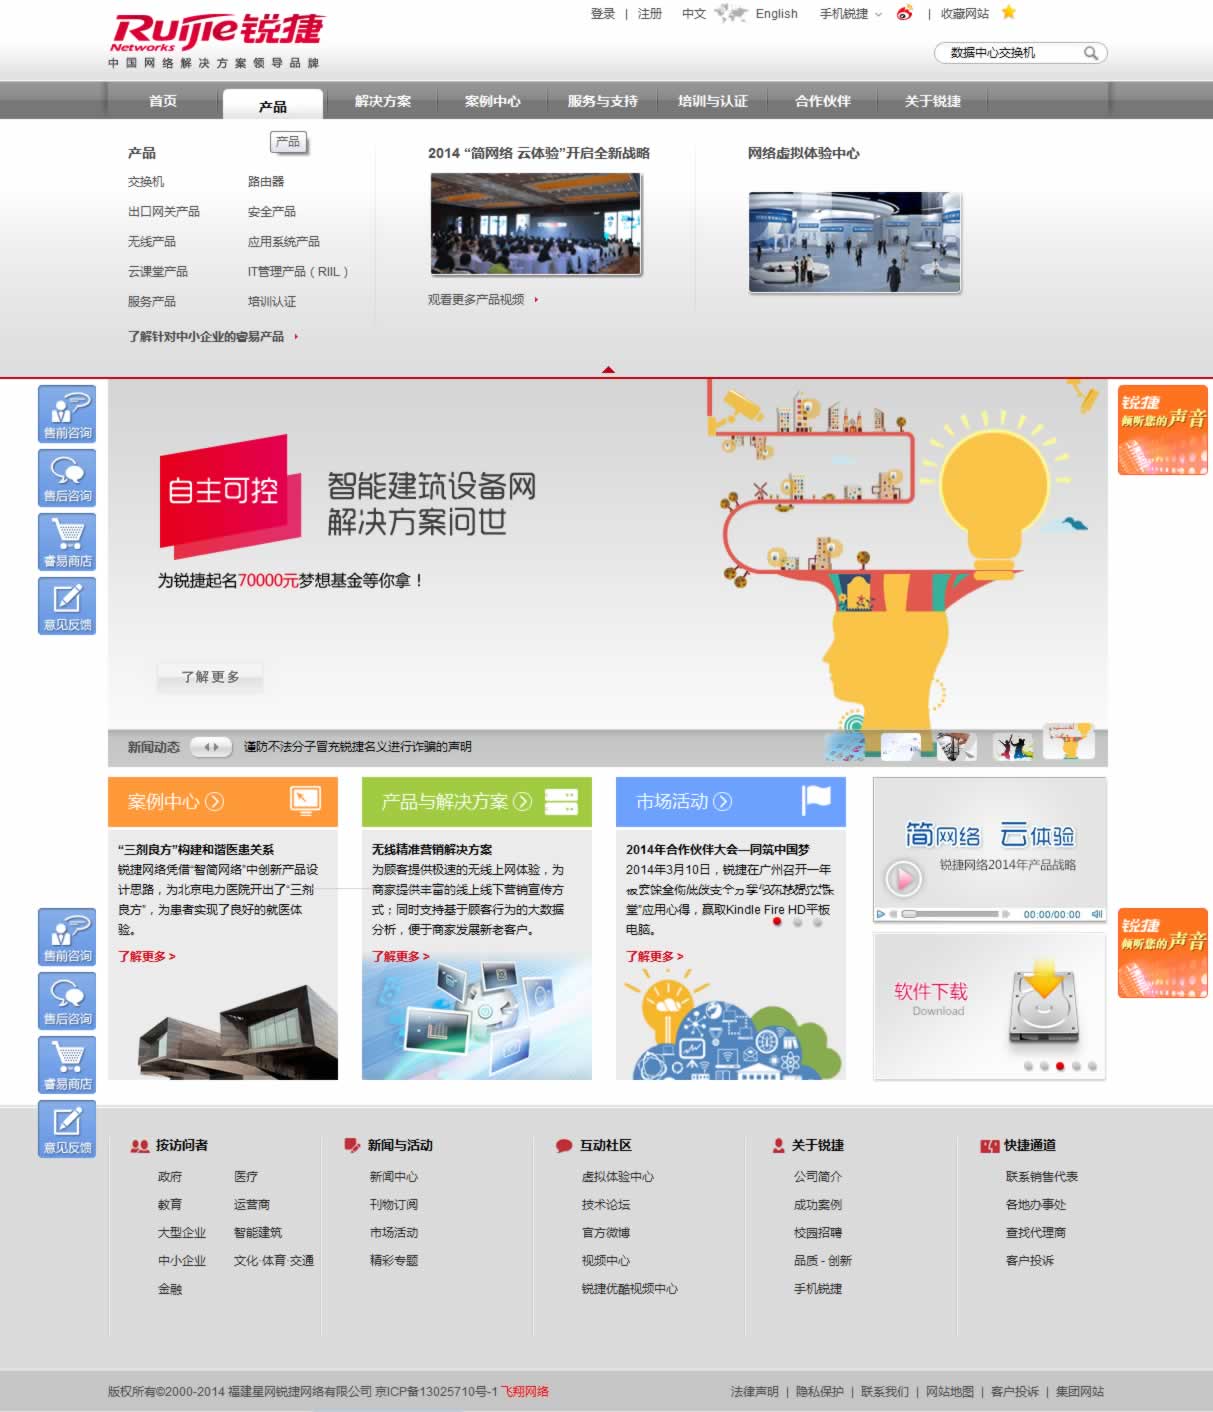Expand the 手机锐捷 dropdown arrow
This screenshot has width=1213, height=1412.
(878, 14)
